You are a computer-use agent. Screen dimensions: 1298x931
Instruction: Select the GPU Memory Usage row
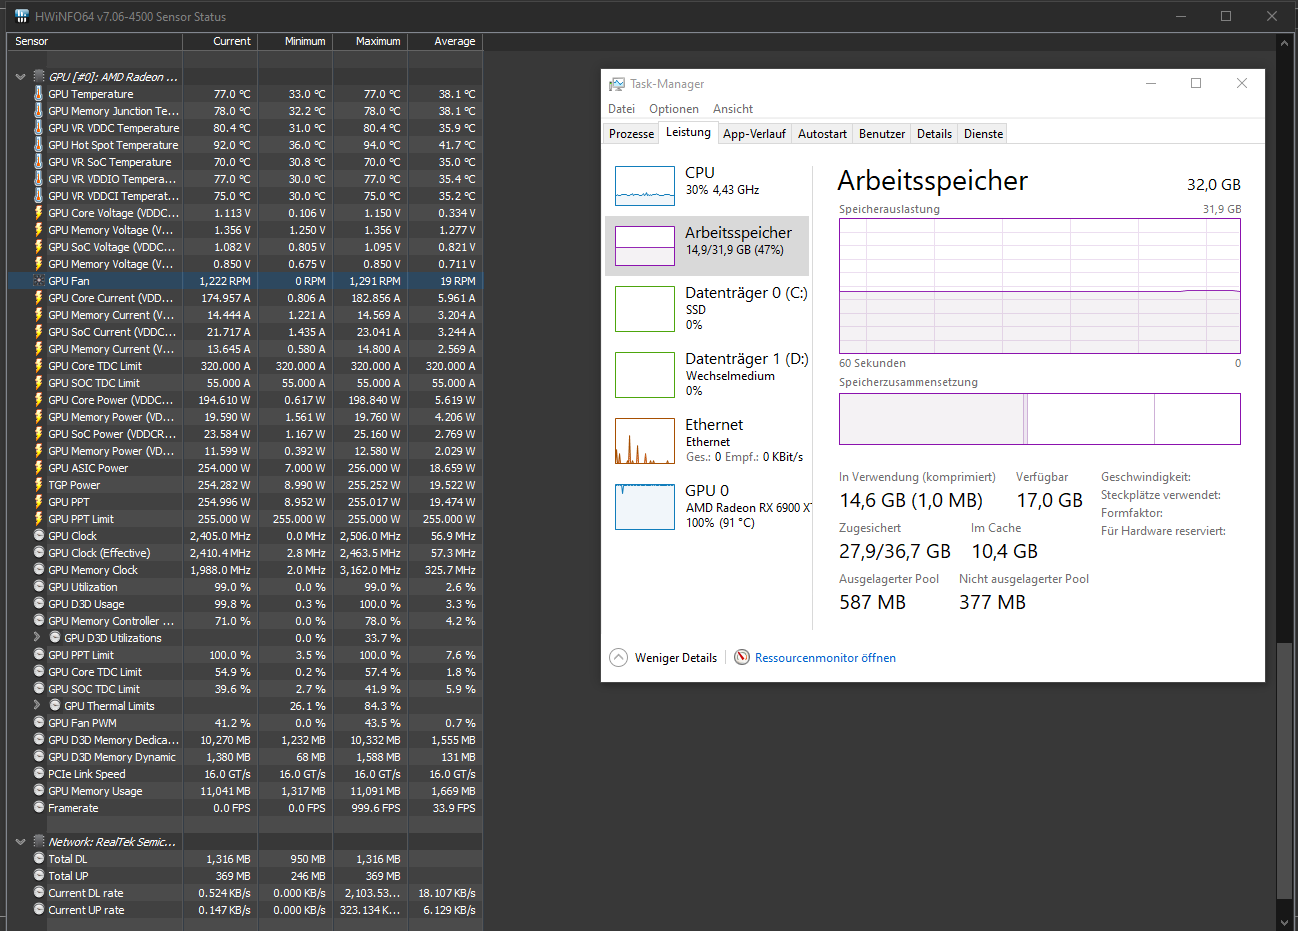[x=245, y=791]
